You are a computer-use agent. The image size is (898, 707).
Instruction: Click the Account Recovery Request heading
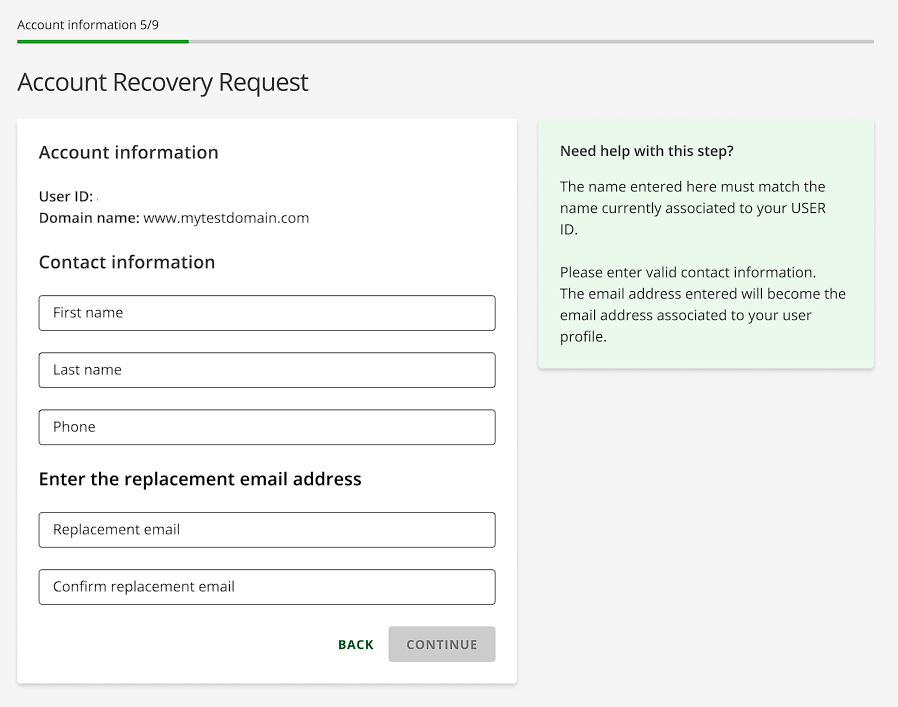coord(163,83)
